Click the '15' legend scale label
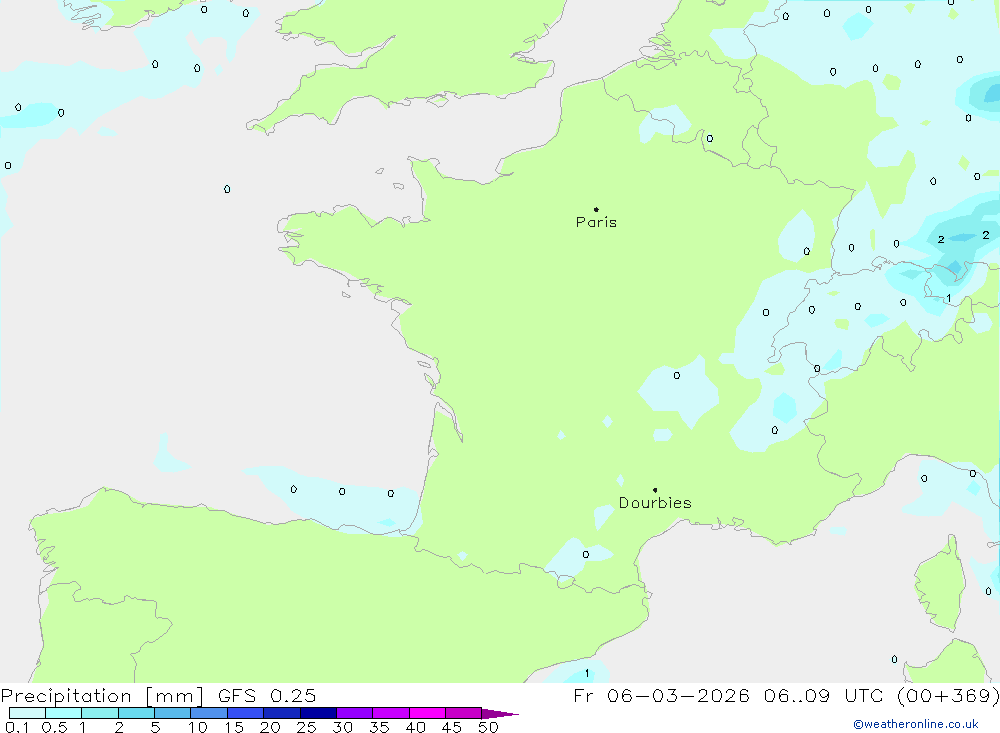This screenshot has width=1000, height=733. click(234, 727)
